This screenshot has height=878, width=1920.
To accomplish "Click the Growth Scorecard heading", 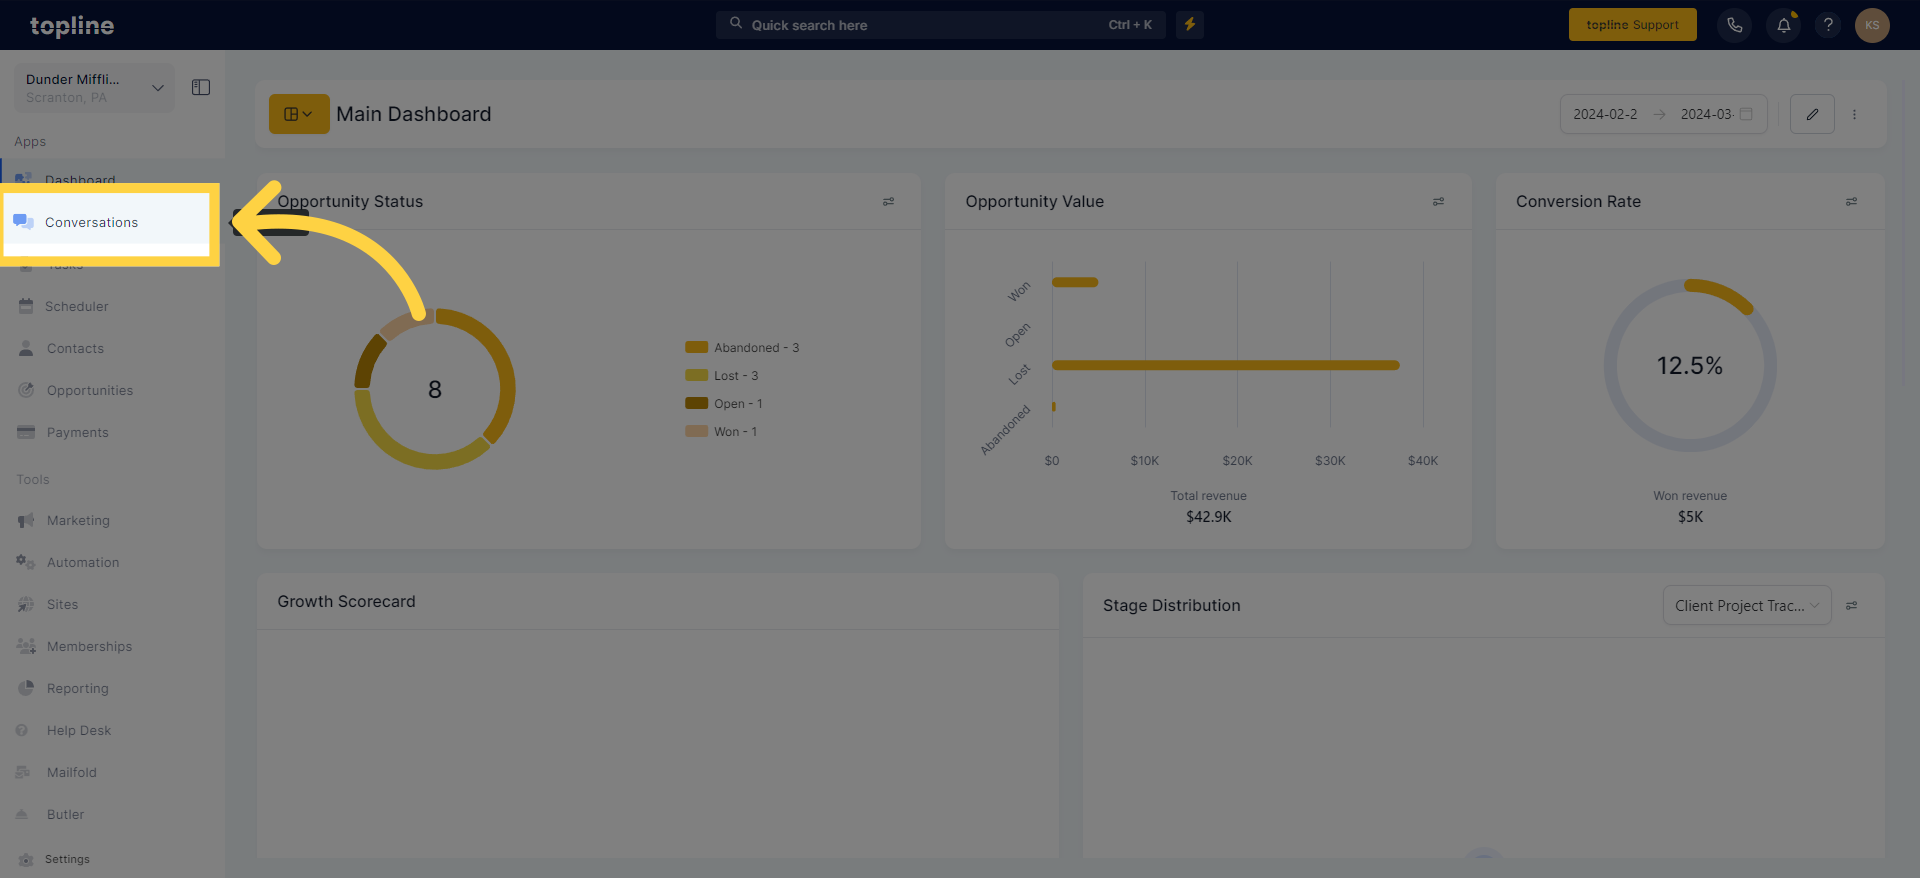I will coord(346,601).
